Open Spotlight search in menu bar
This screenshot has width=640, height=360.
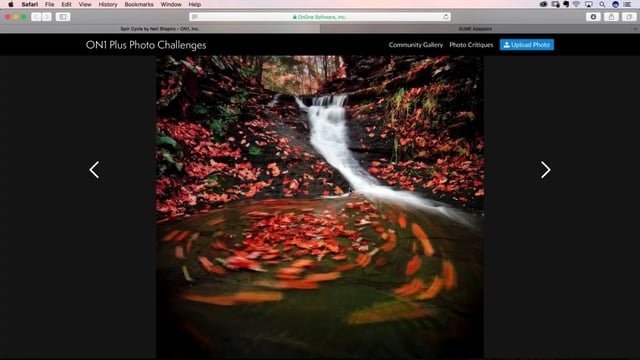pos(602,4)
